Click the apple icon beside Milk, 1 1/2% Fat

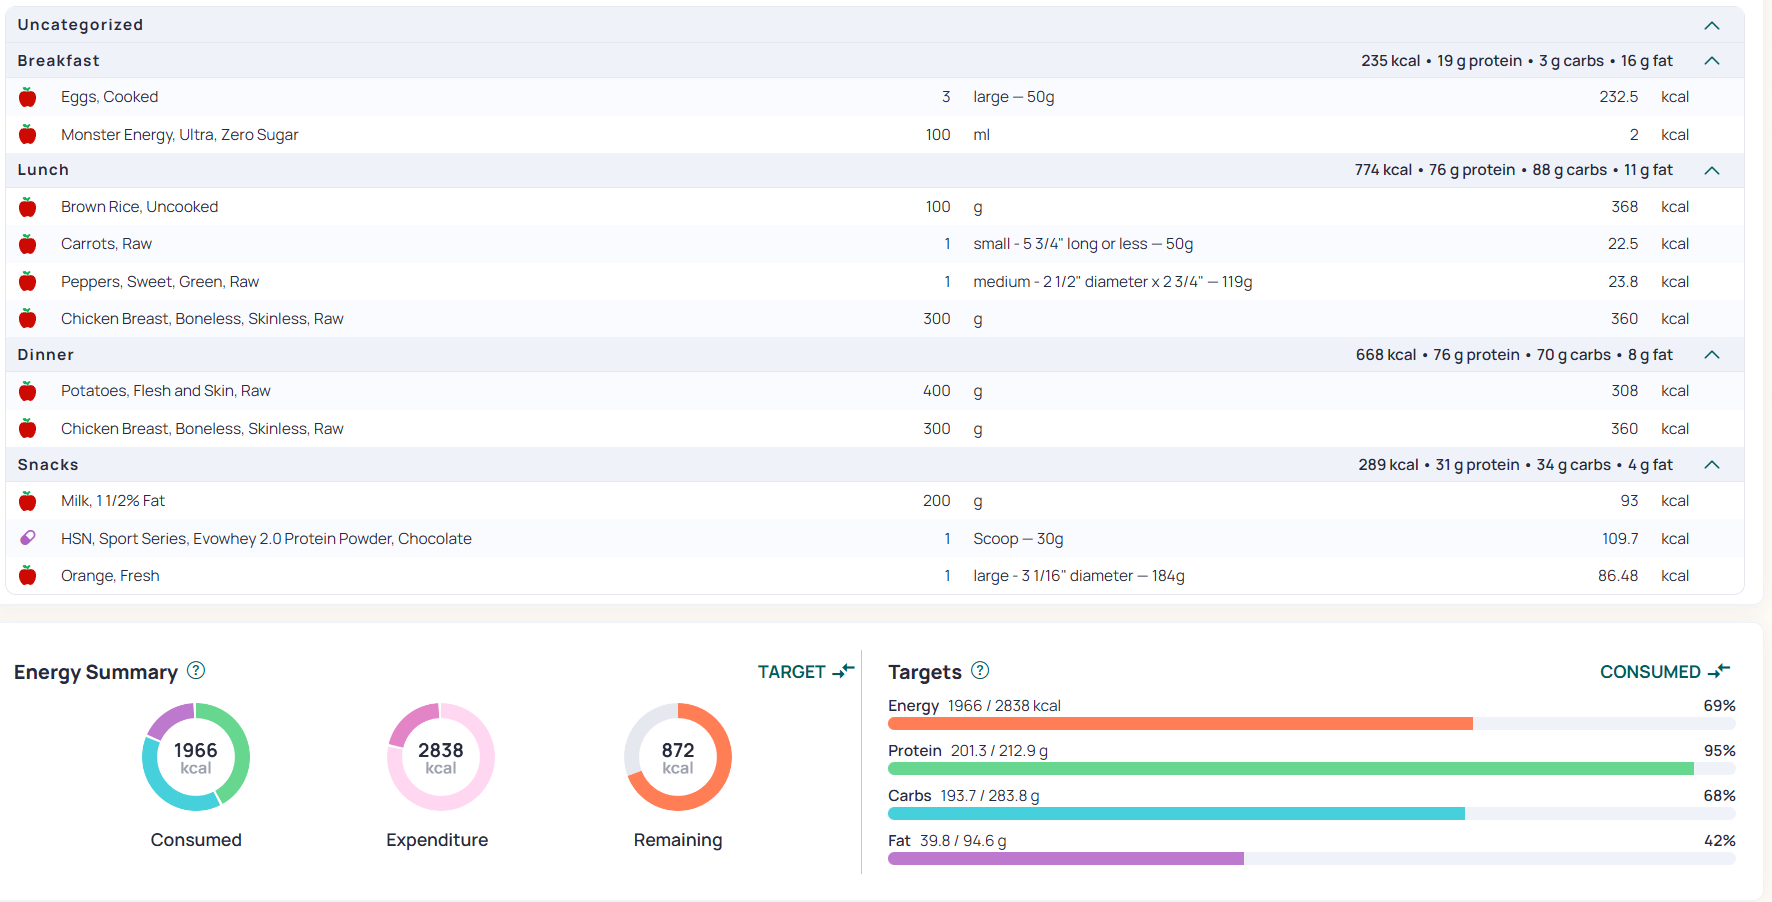click(x=28, y=501)
